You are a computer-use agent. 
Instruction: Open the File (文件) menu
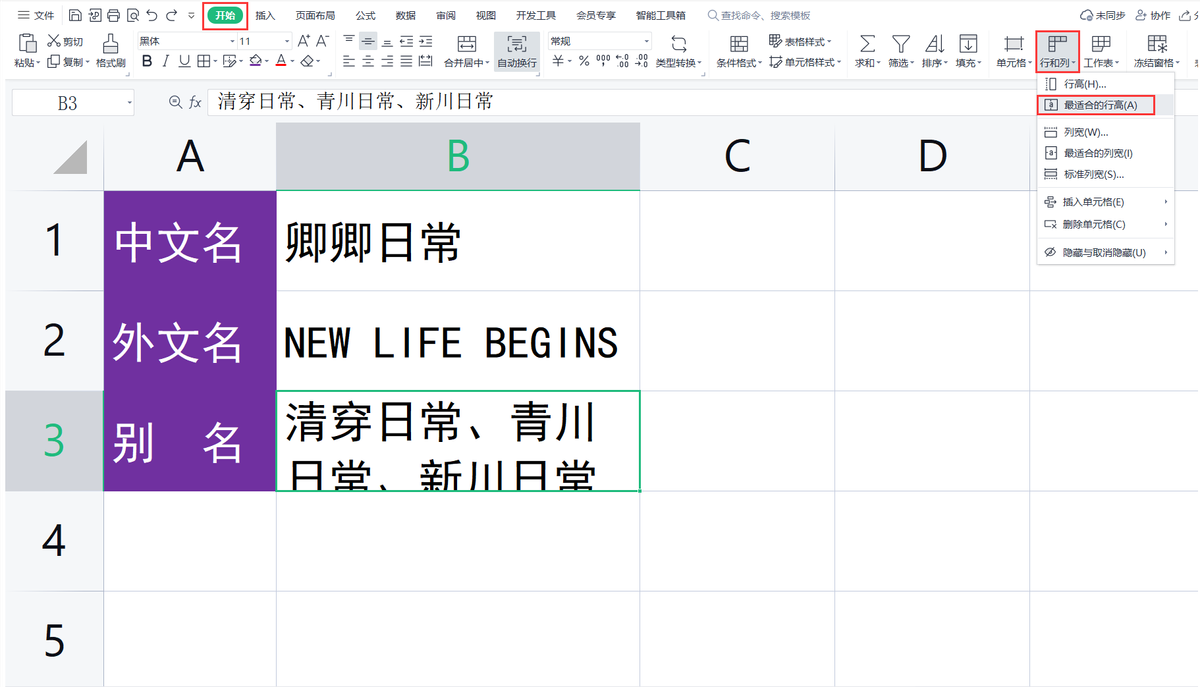(x=36, y=16)
